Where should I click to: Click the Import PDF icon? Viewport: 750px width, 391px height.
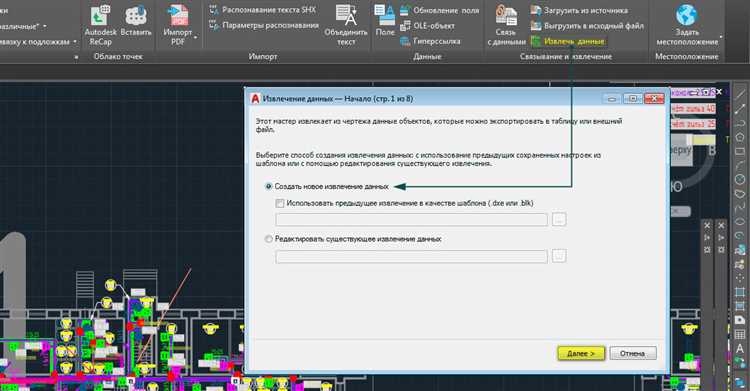coord(177,16)
